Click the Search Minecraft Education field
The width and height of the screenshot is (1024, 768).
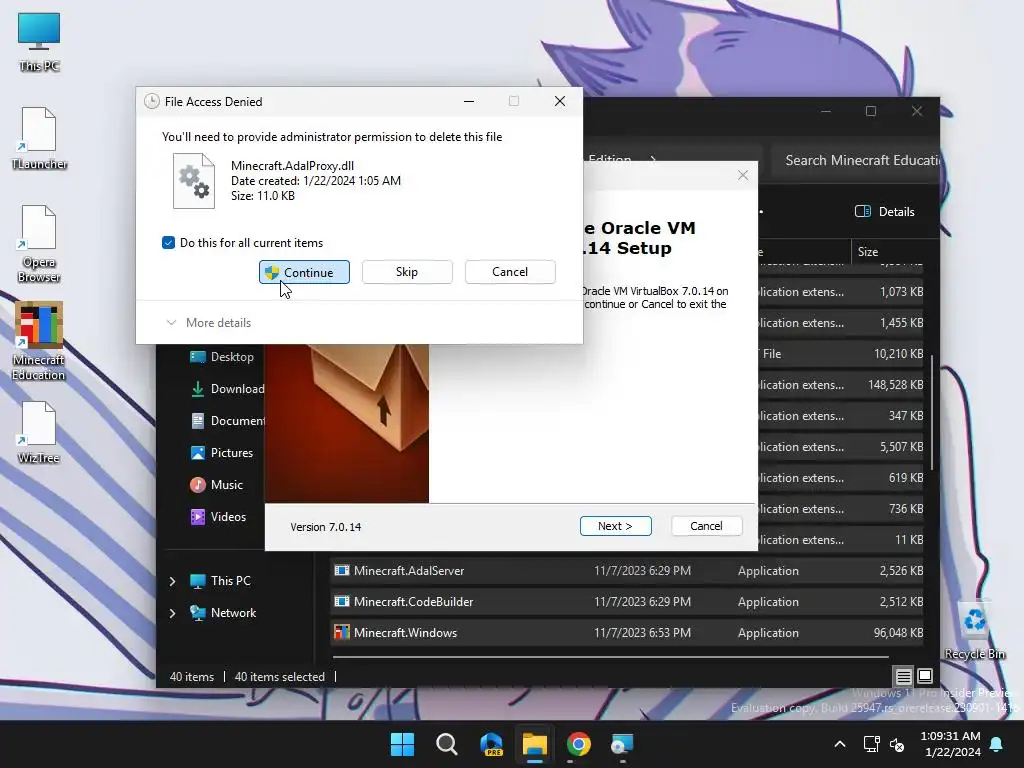(x=856, y=161)
